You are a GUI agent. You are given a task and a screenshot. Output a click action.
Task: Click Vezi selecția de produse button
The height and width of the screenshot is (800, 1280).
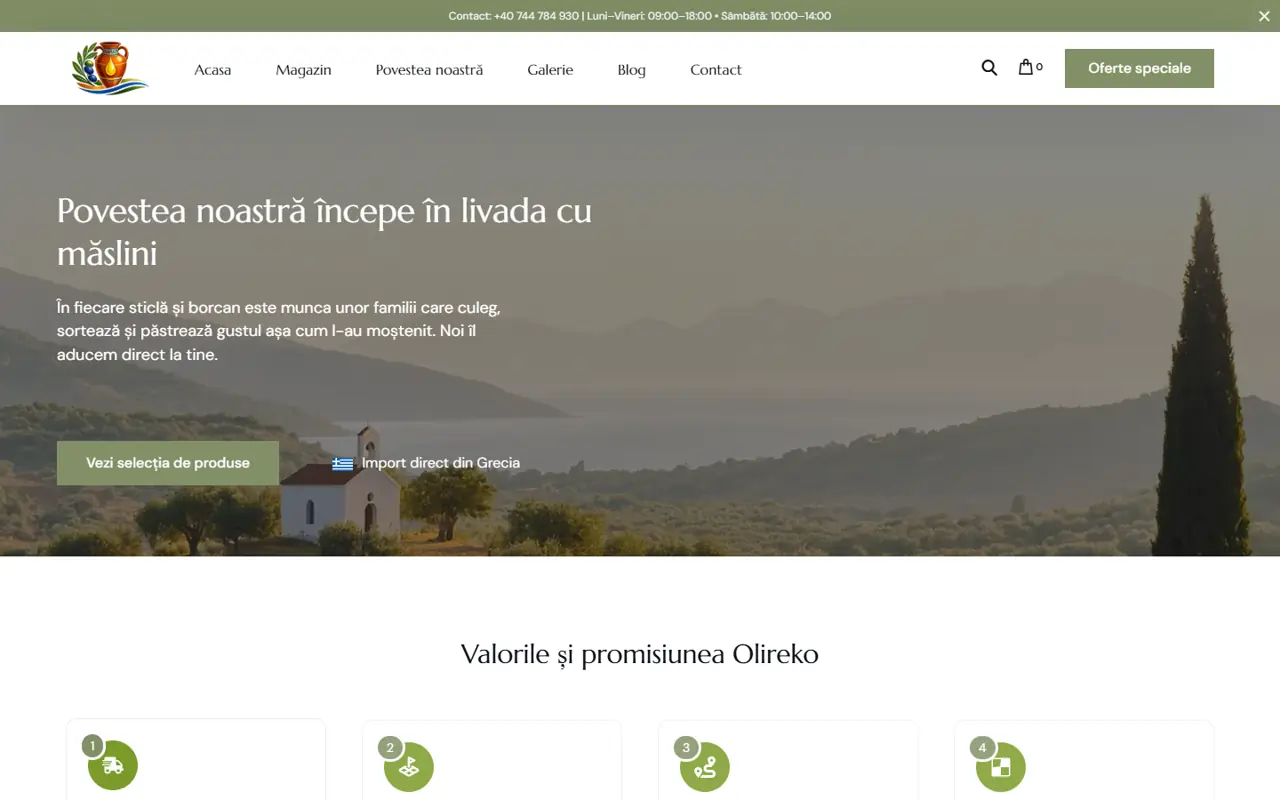[x=168, y=463]
